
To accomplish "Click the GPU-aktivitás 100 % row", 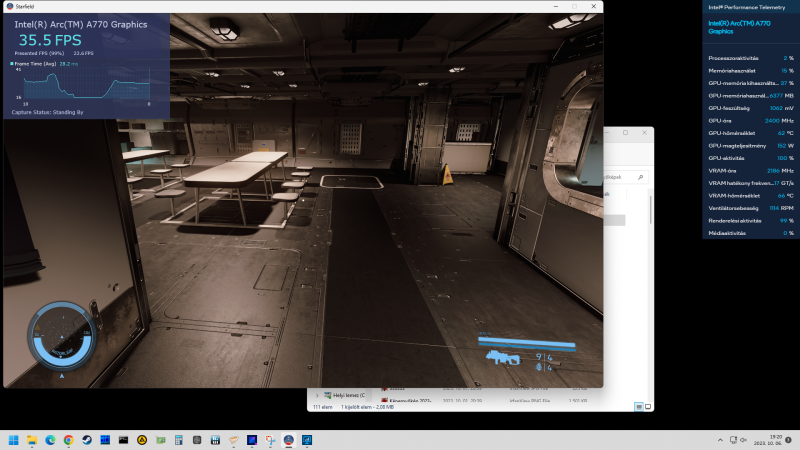I will pos(751,158).
